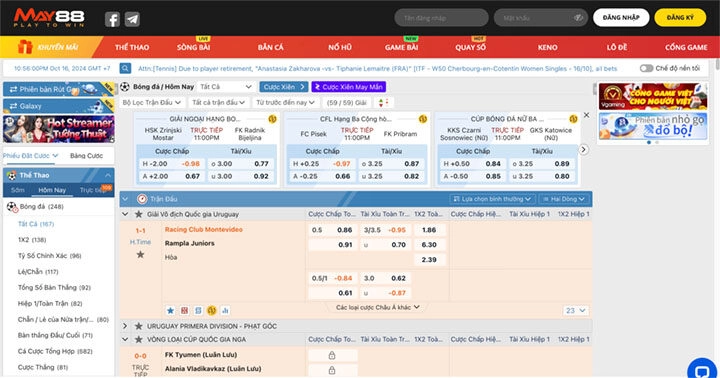
Task: Click the Cược Xiên button
Action: click(284, 87)
